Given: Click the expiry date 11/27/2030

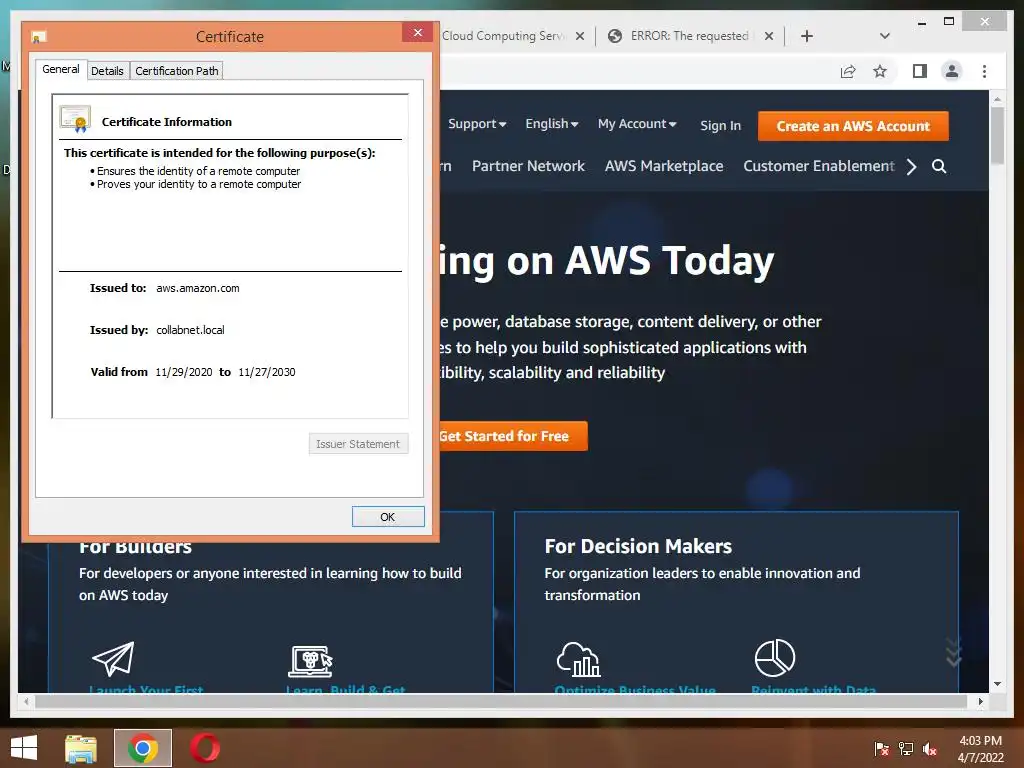Looking at the screenshot, I should pos(266,372).
